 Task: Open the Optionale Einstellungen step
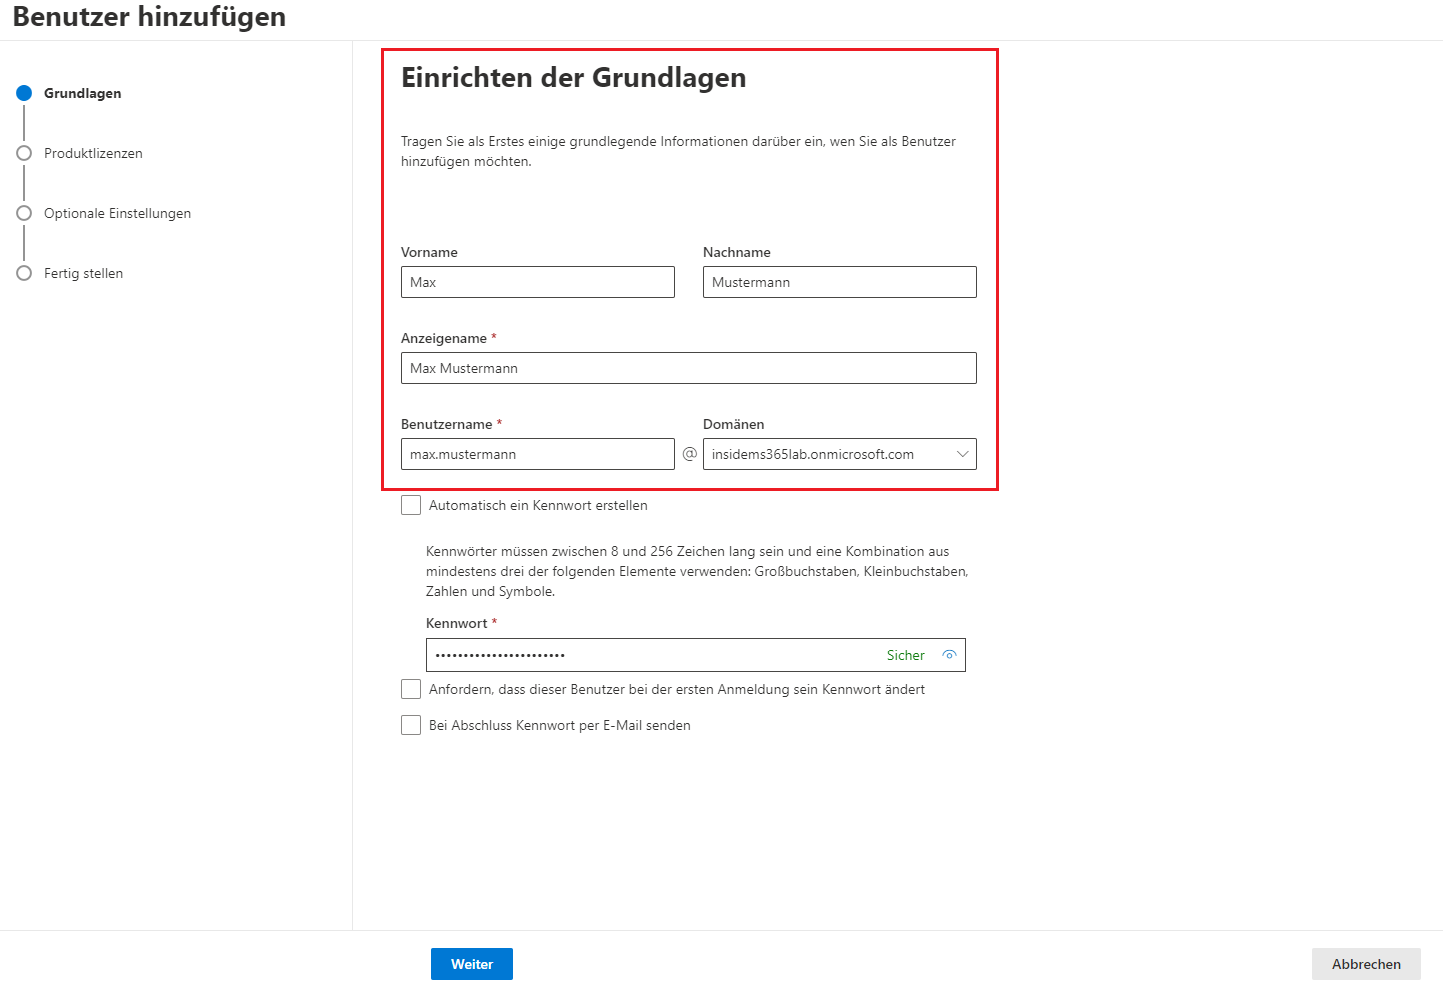[117, 213]
